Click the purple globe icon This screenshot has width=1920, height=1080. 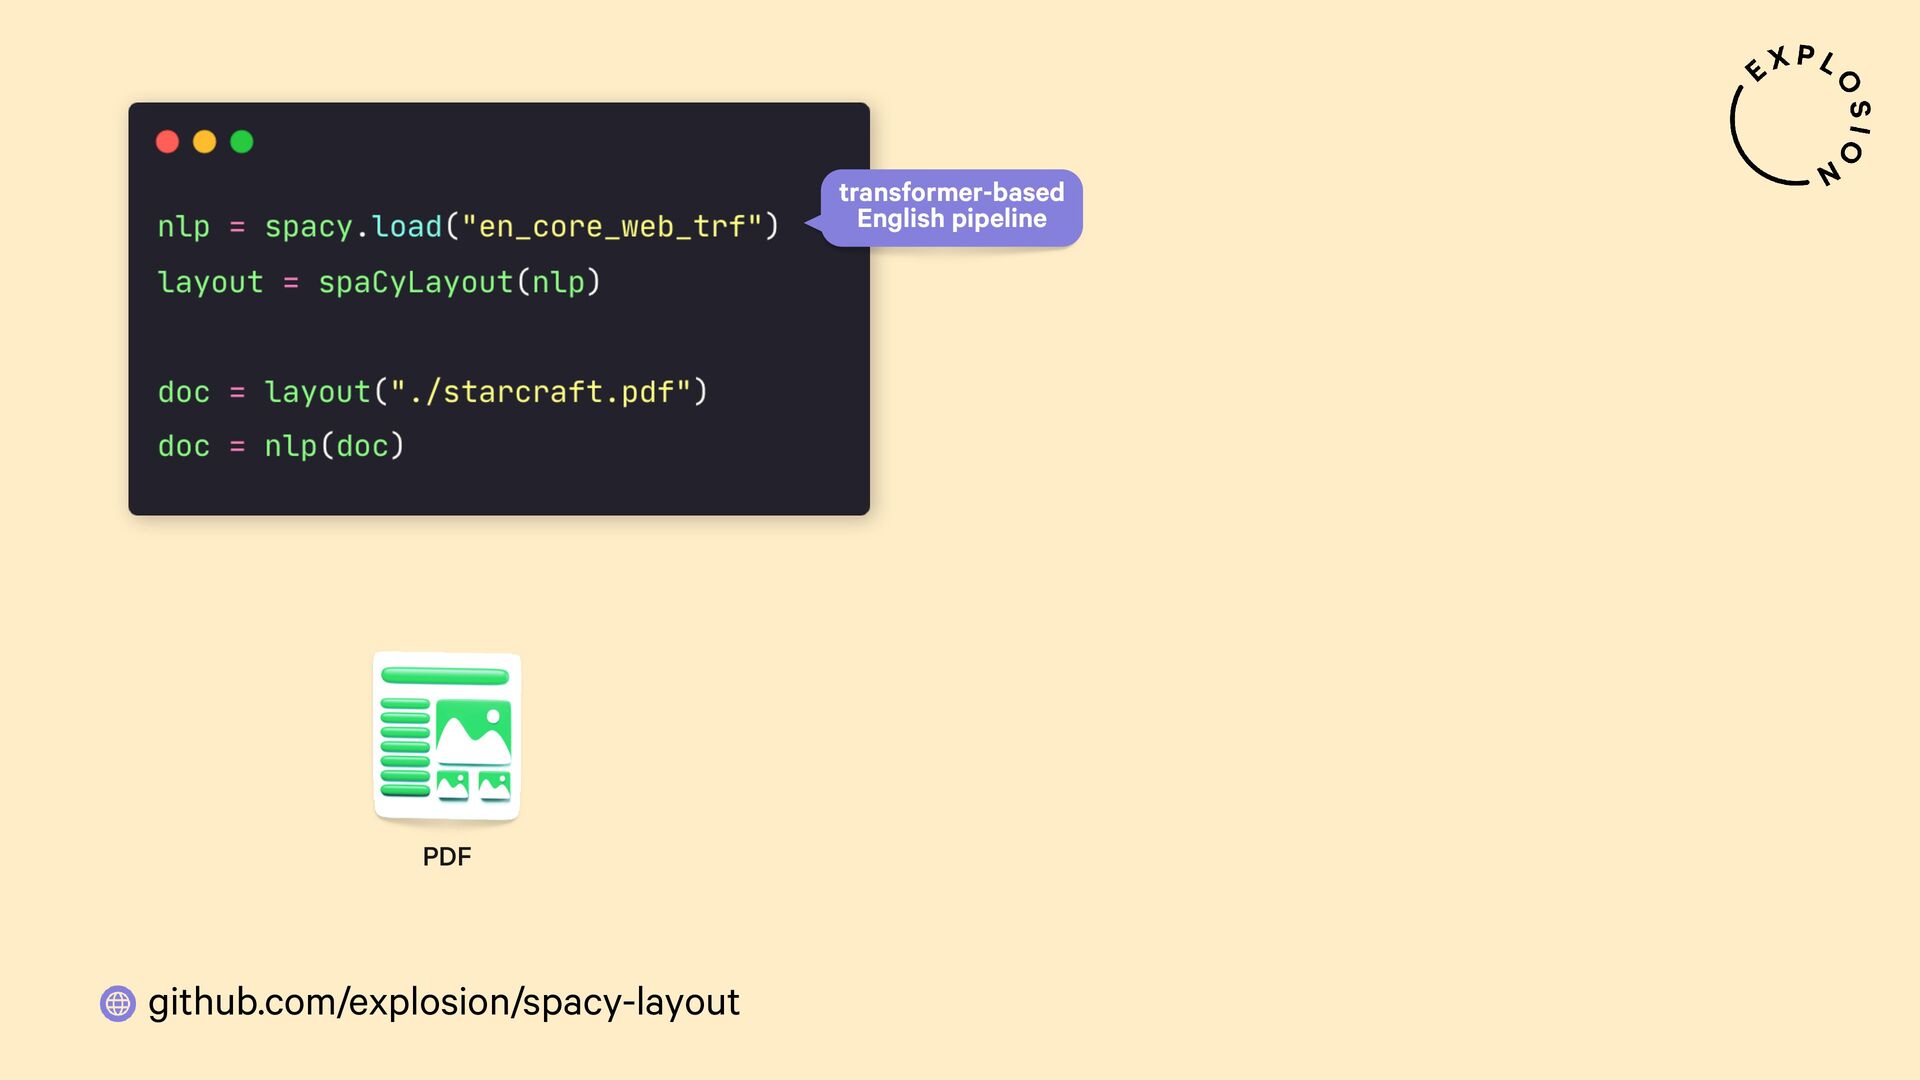[118, 1003]
